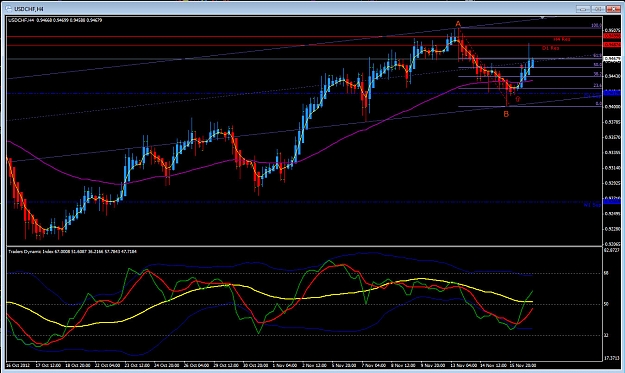
Task: Click the USDCHF,H4 chart window icon
Action: 8,8
